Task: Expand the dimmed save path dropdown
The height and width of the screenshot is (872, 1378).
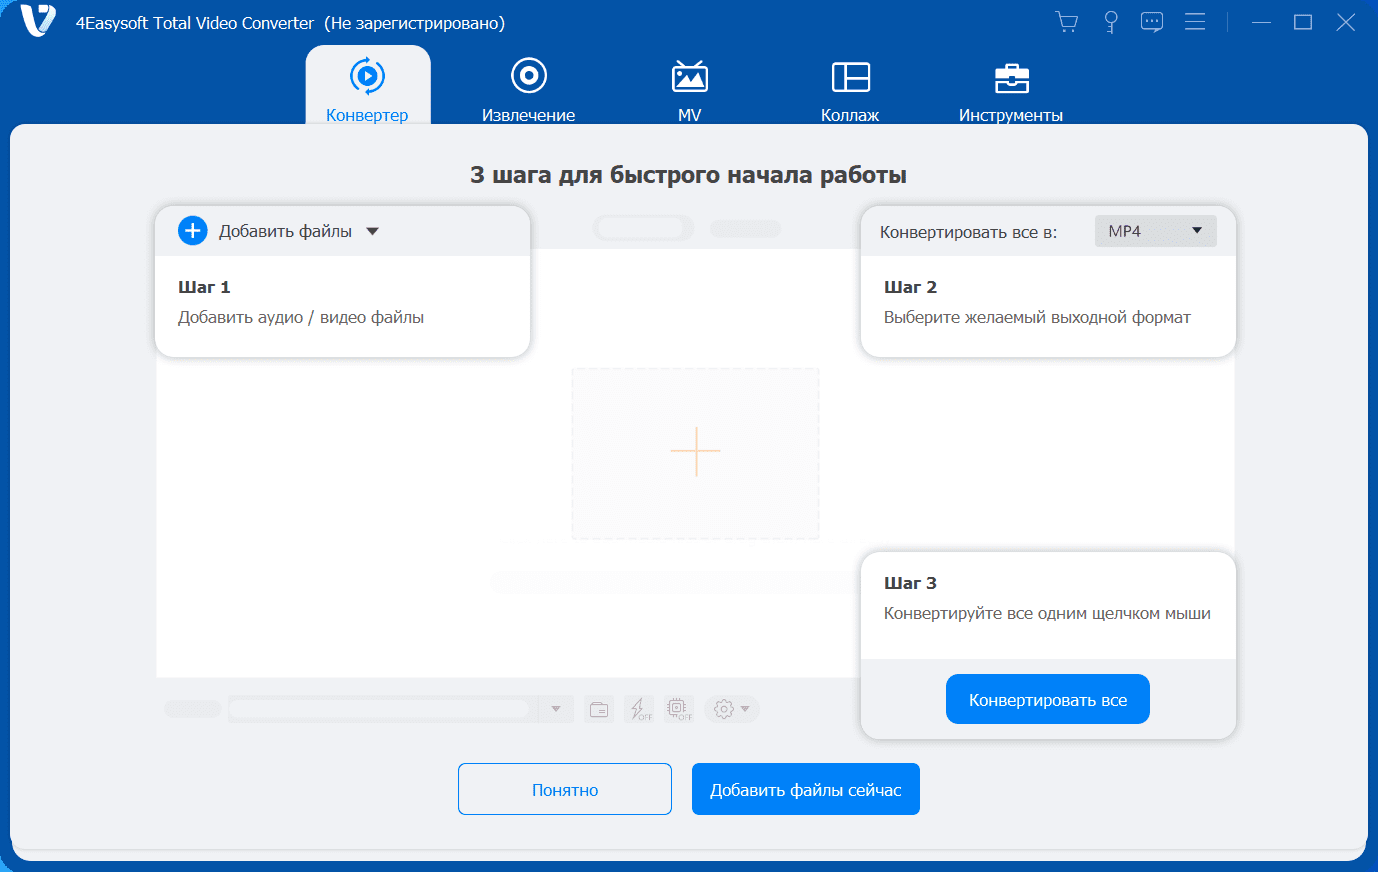Action: [556, 709]
